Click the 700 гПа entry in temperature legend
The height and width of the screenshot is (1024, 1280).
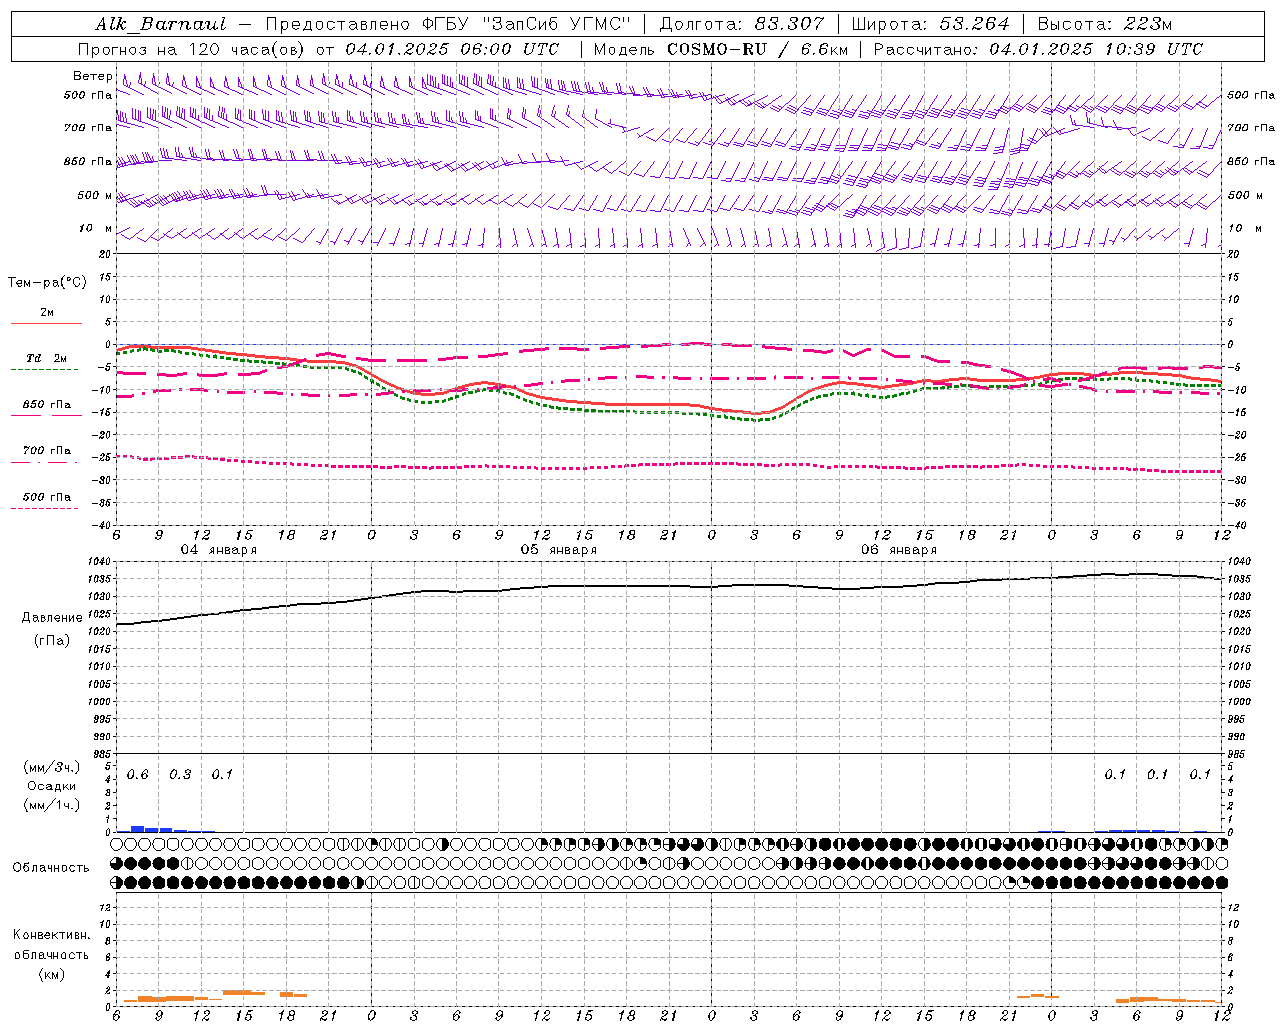click(x=47, y=451)
